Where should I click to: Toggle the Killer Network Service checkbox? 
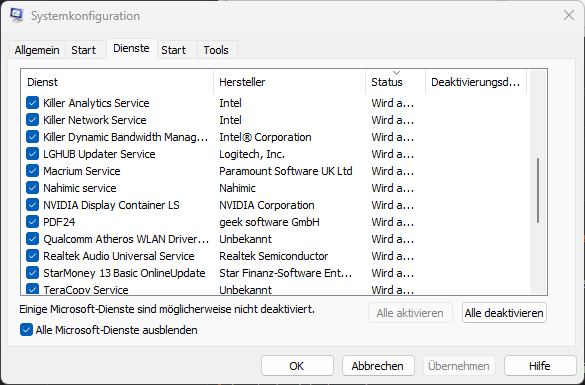[x=32, y=120]
